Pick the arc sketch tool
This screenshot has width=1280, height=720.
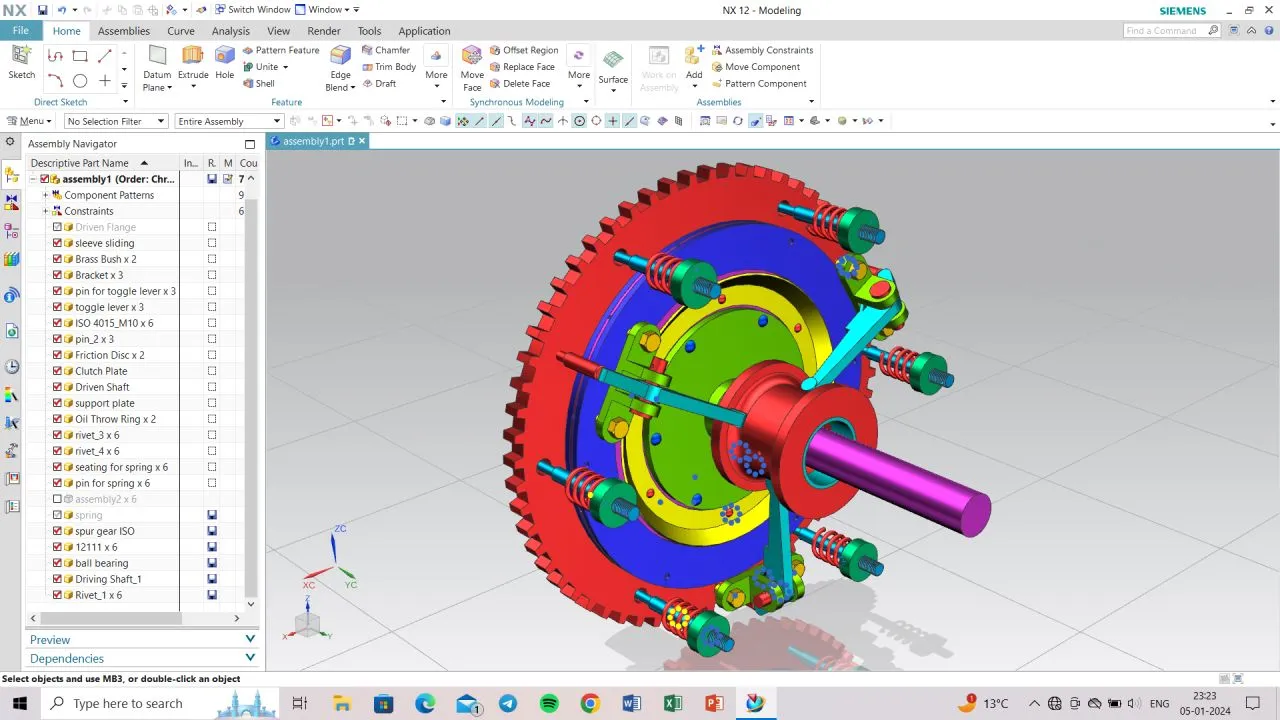[56, 81]
